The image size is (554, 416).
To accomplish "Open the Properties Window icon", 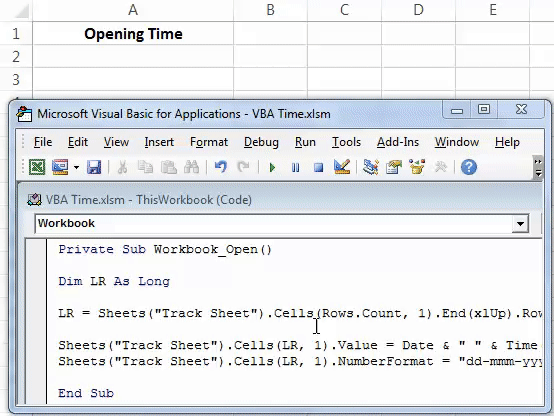I will [x=394, y=167].
